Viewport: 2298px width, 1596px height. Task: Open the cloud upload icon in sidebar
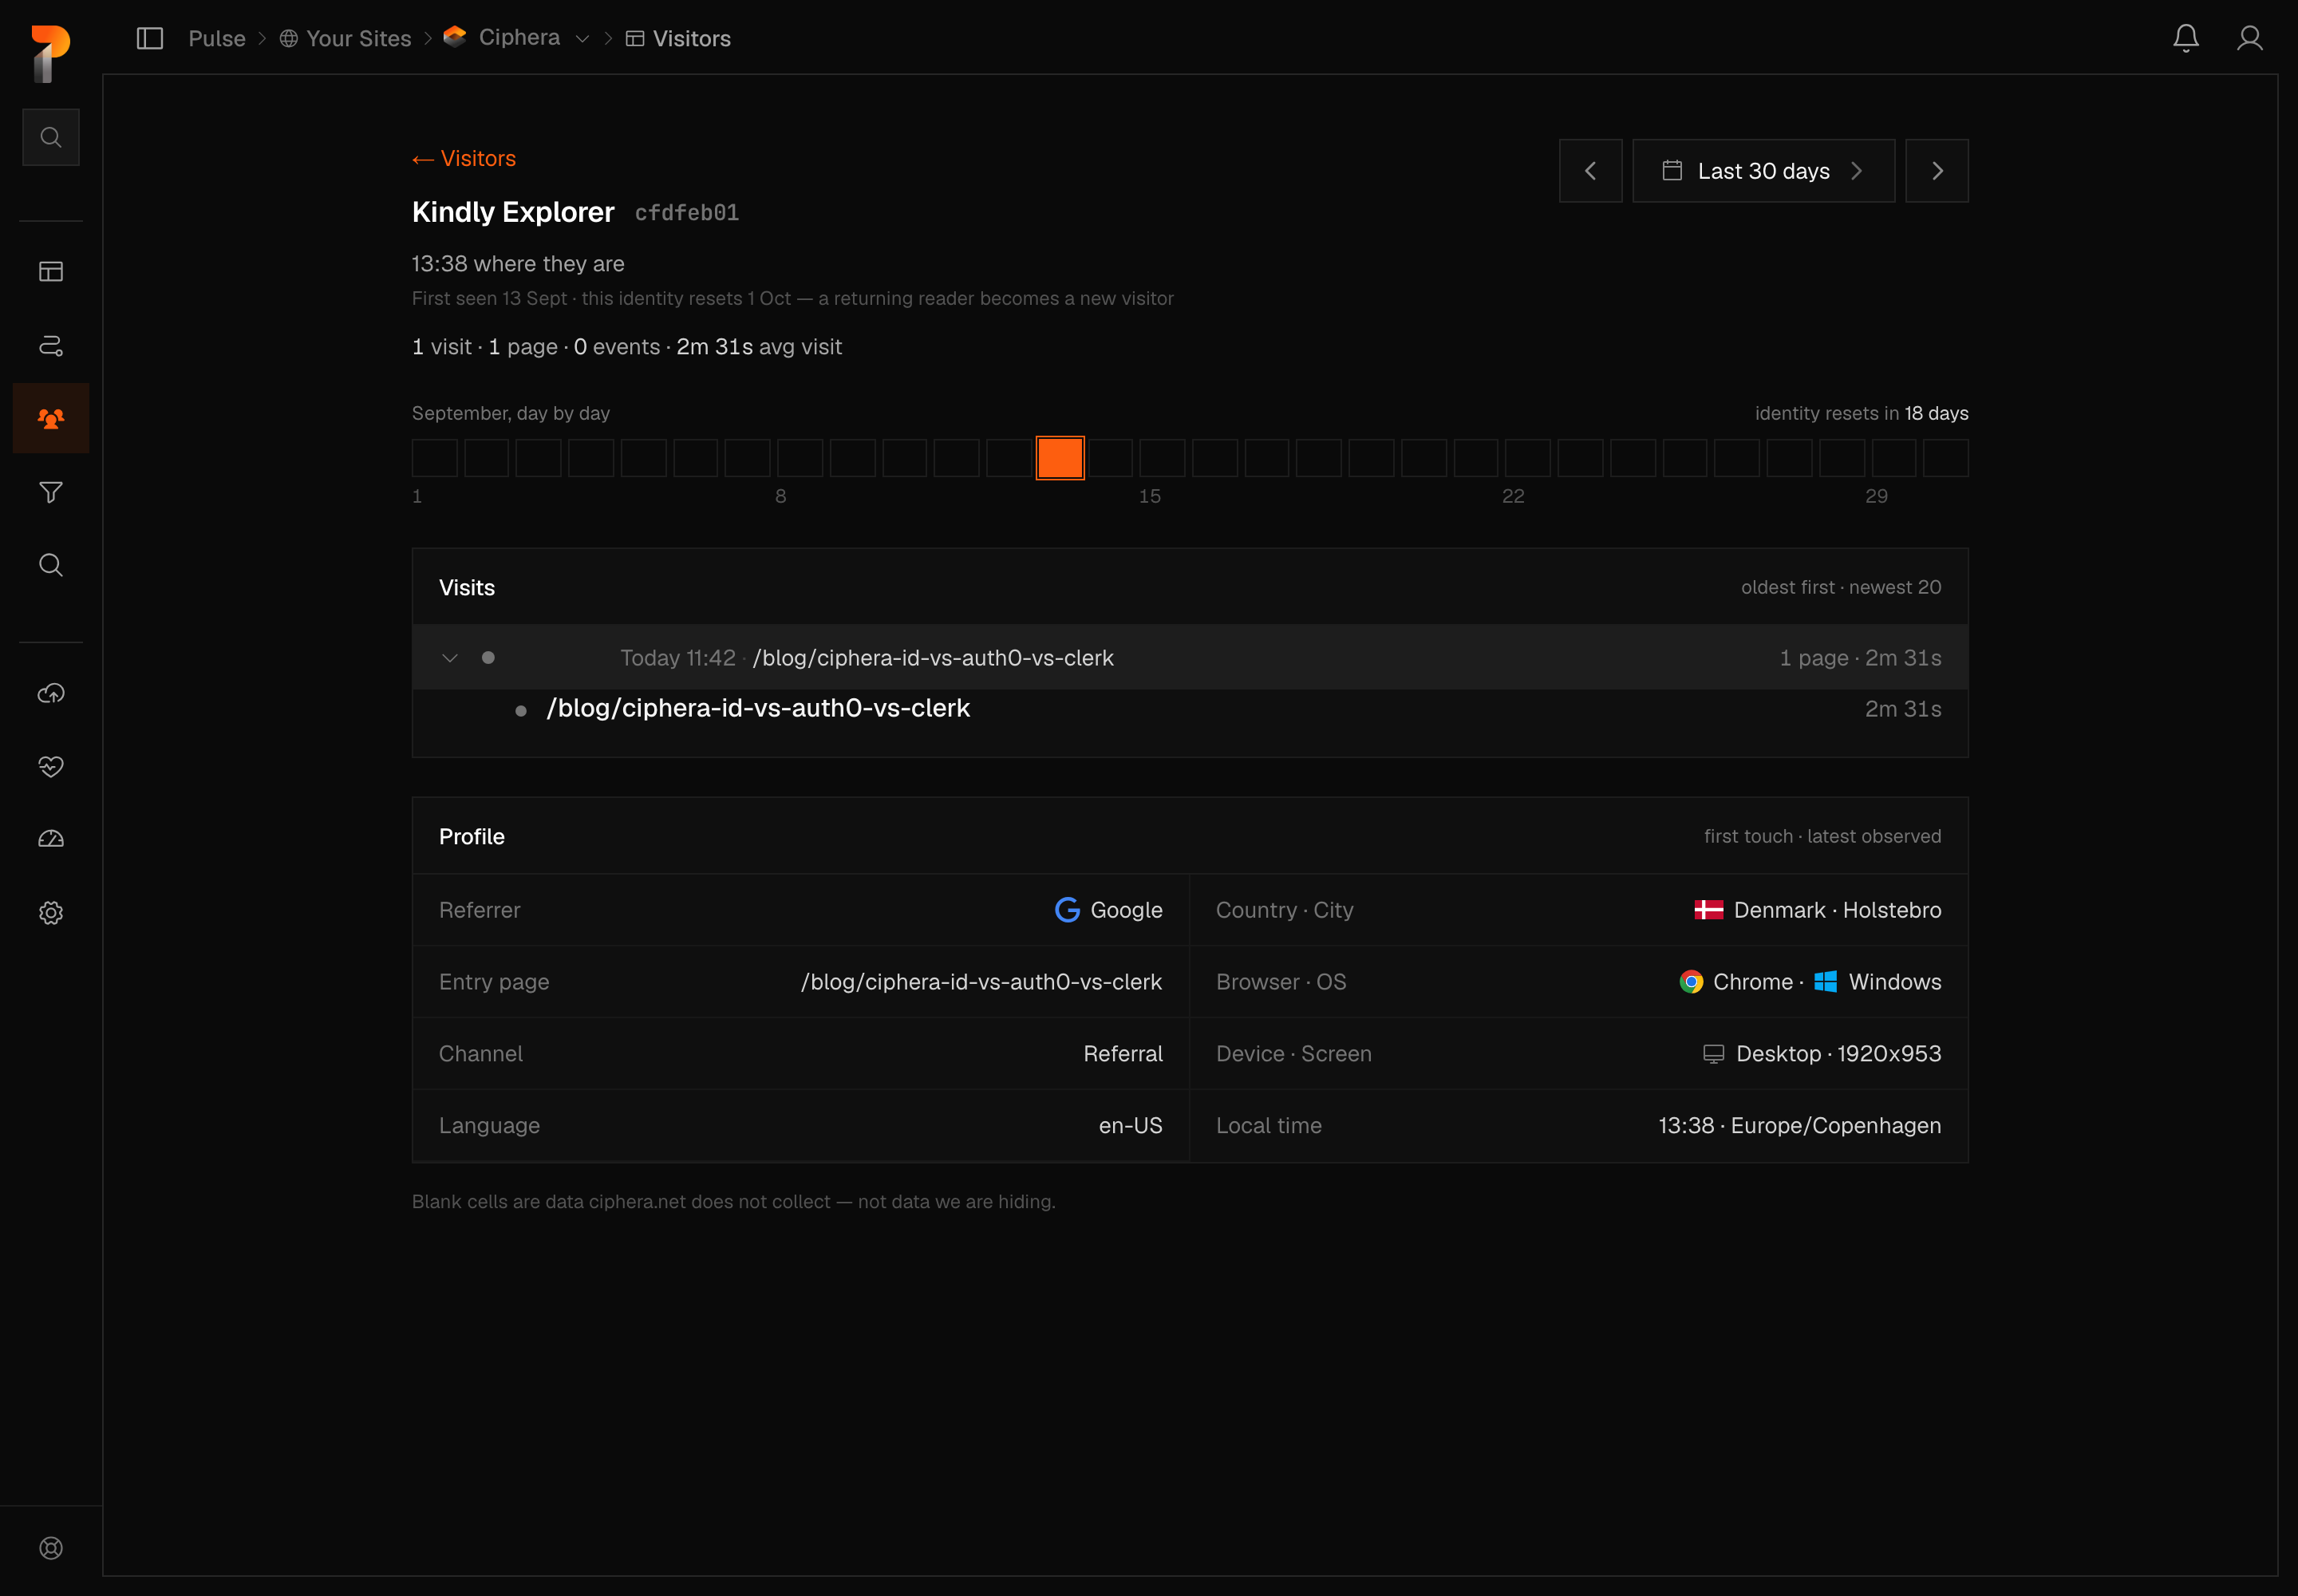51,693
